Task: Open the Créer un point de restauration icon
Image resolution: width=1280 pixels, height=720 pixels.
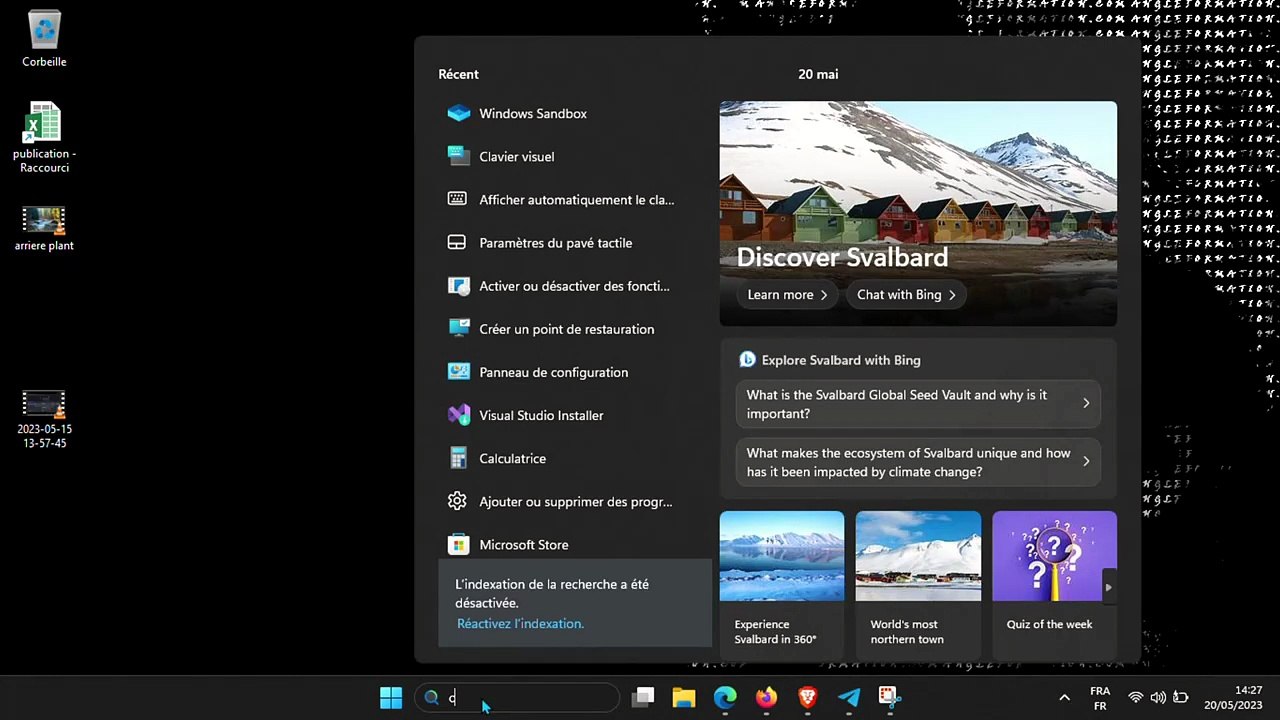Action: pos(459,329)
